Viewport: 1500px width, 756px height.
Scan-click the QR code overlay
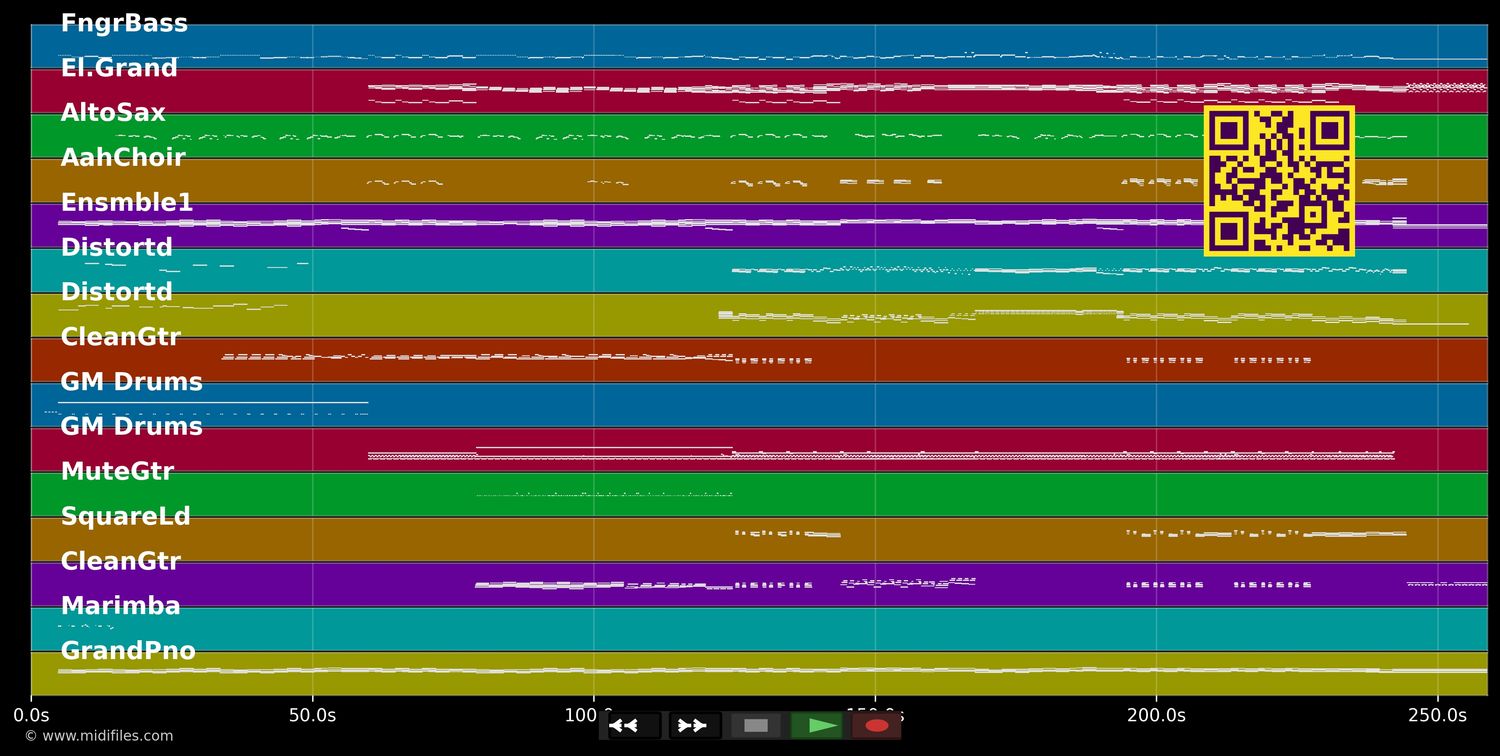click(x=1280, y=181)
